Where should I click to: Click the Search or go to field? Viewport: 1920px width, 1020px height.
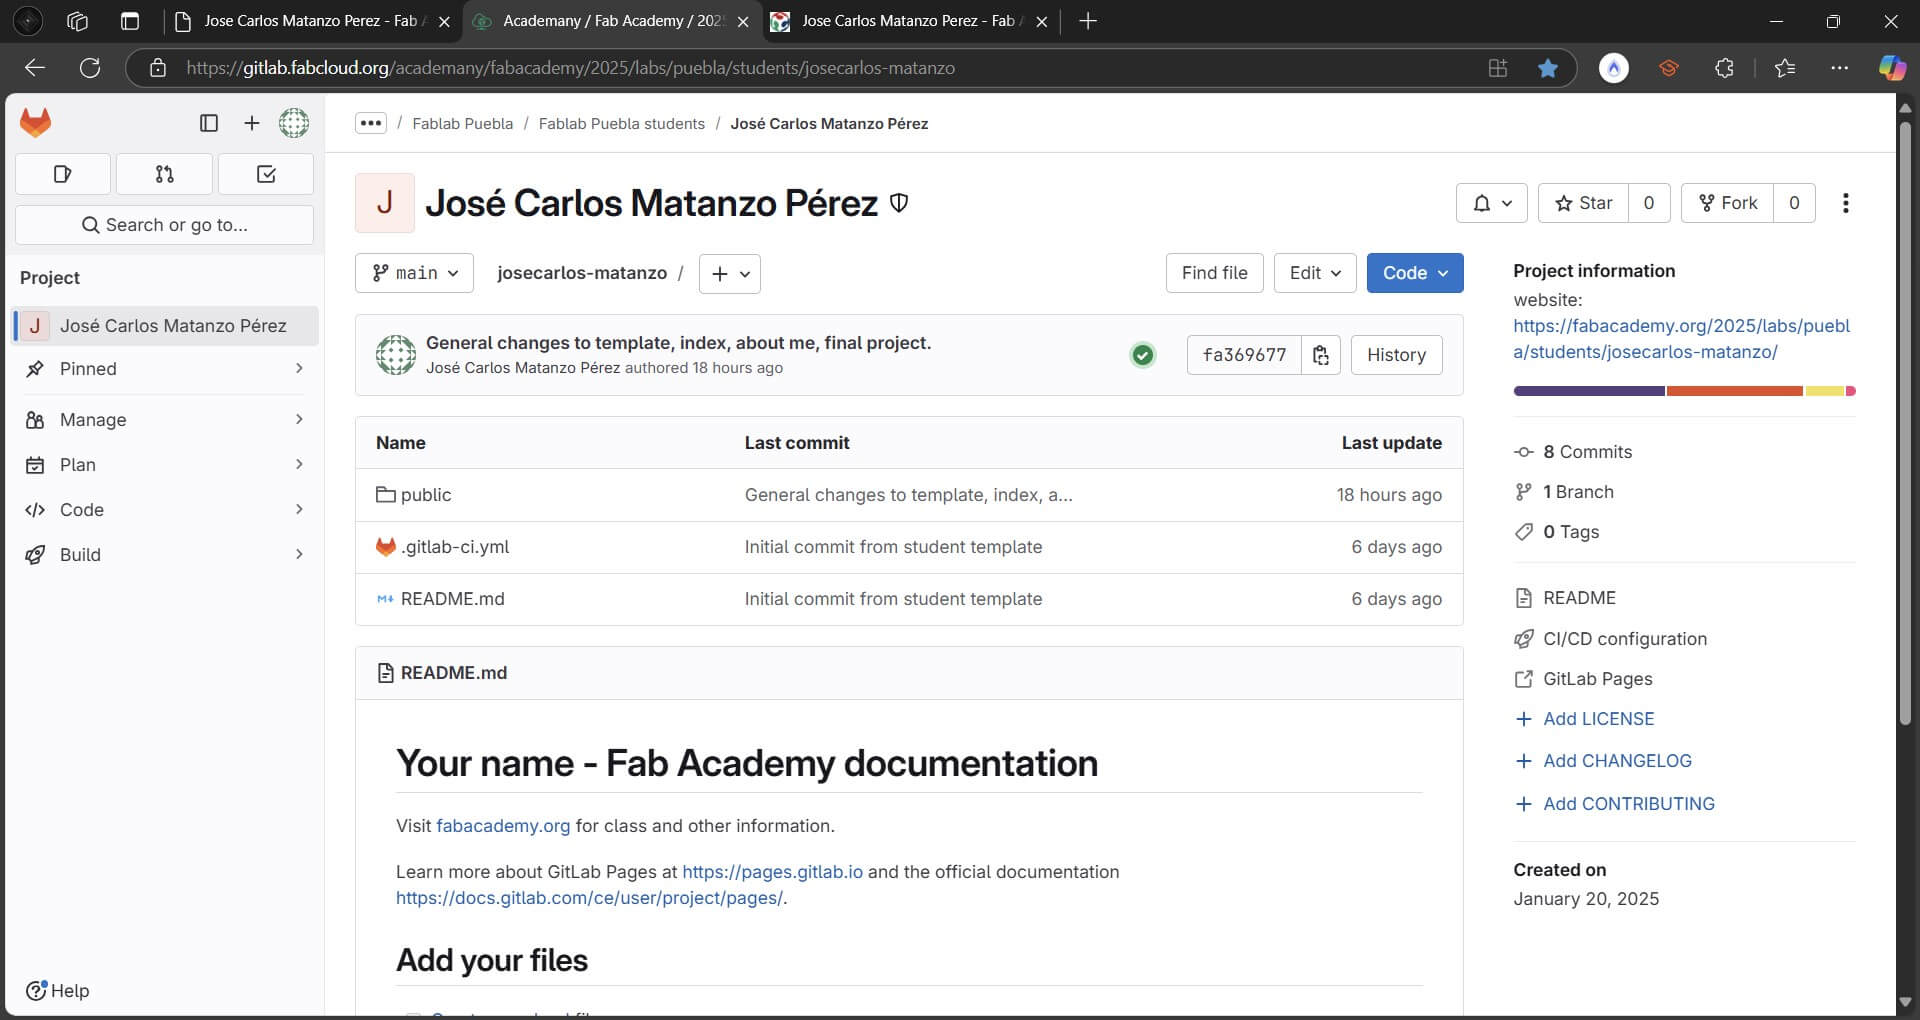[x=164, y=225]
